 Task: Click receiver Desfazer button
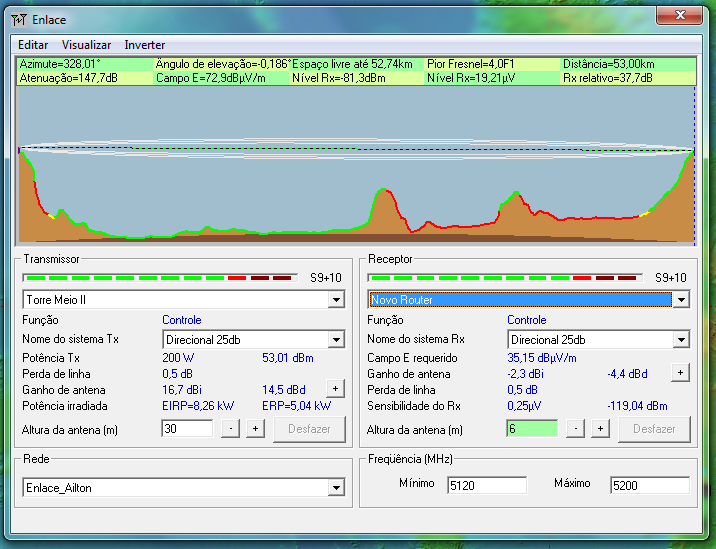[x=654, y=429]
